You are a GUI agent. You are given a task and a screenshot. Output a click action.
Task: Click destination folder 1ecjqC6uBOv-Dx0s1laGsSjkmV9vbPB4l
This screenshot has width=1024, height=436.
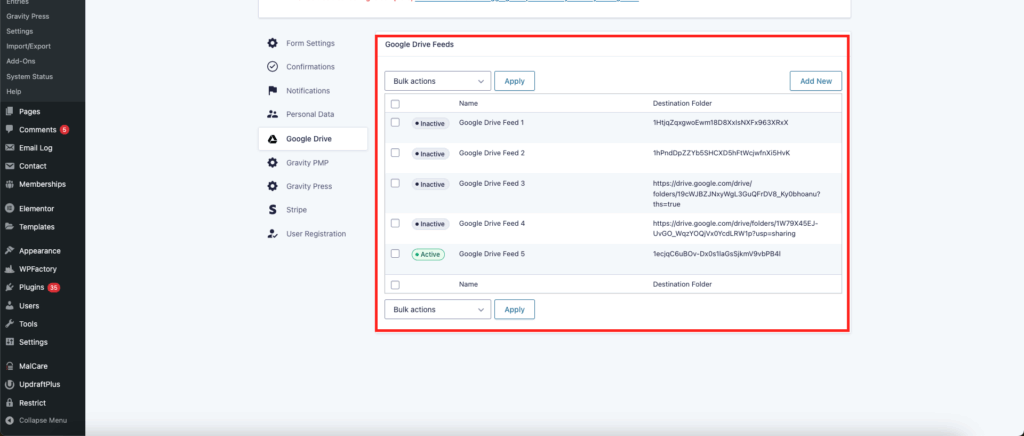pos(717,254)
